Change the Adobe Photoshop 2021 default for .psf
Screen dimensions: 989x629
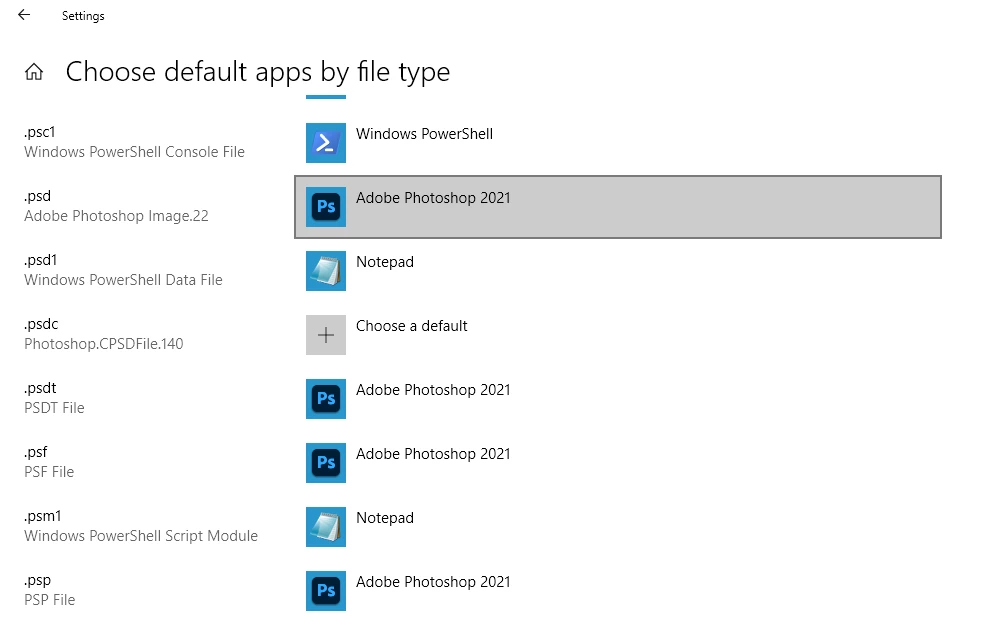pos(617,462)
